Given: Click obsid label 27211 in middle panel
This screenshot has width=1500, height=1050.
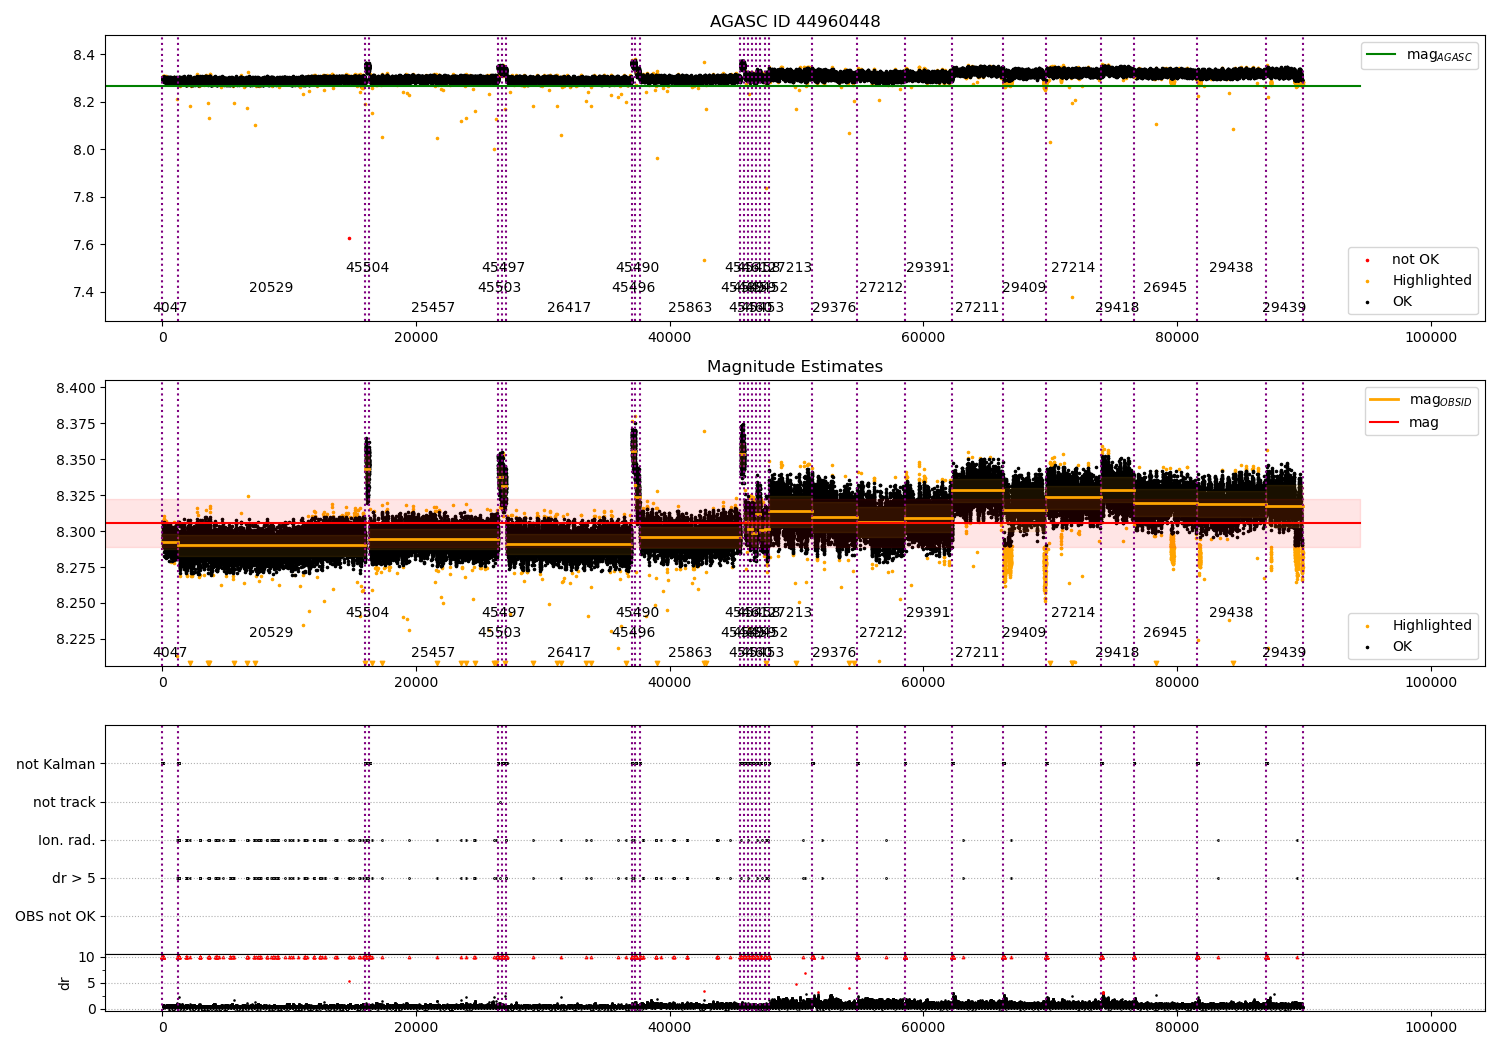Looking at the screenshot, I should 977,653.
